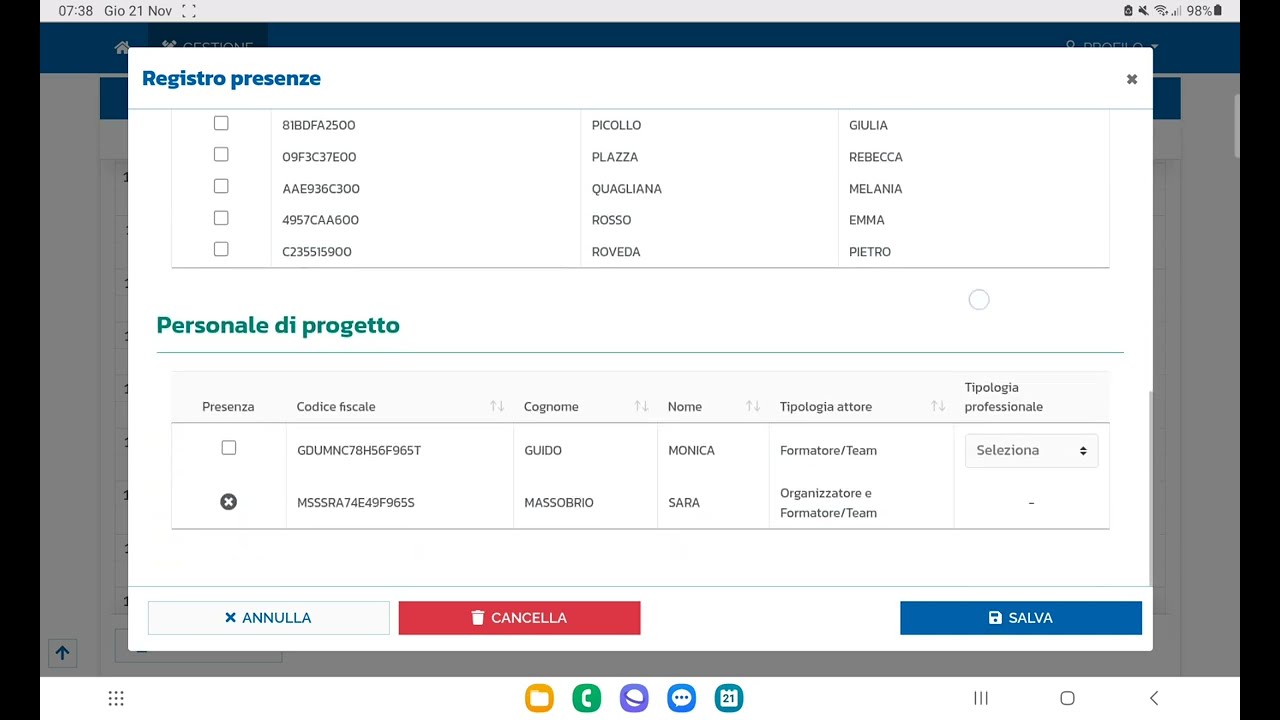Image resolution: width=1280 pixels, height=720 pixels.
Task: Select code 4957CAA600 cell
Action: [x=320, y=220]
